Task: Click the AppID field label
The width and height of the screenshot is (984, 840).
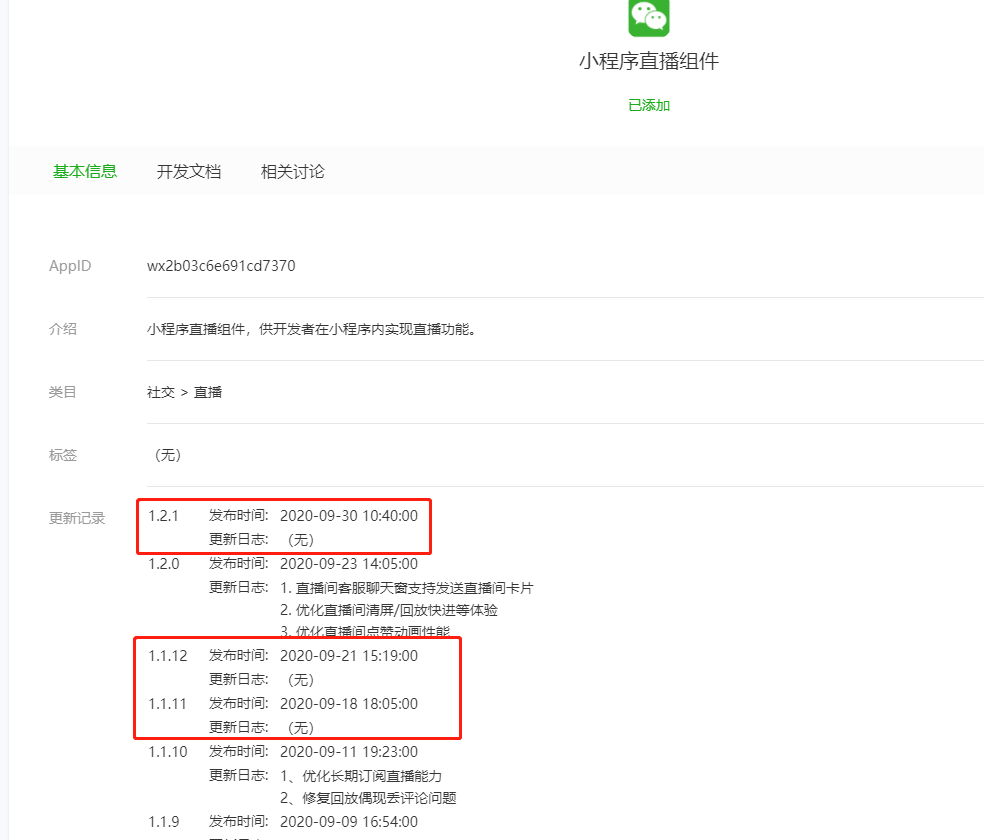Action: tap(70, 266)
